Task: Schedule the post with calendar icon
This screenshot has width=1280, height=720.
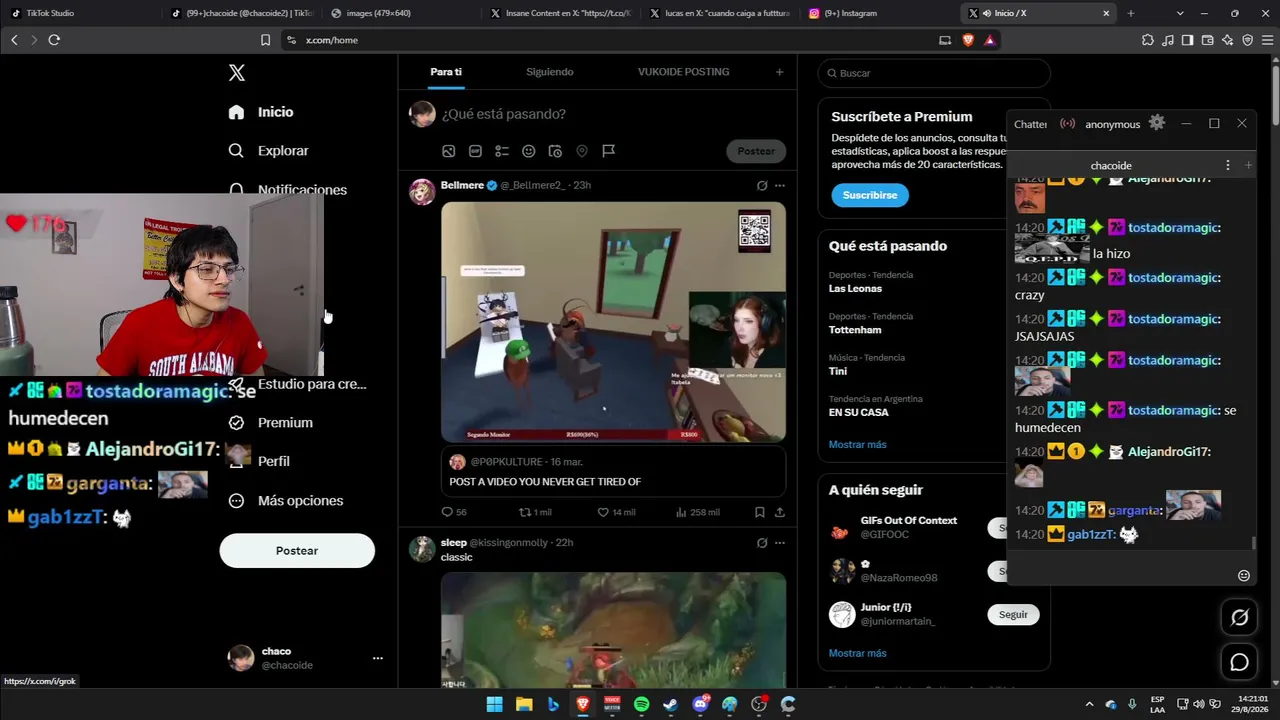Action: pos(555,151)
